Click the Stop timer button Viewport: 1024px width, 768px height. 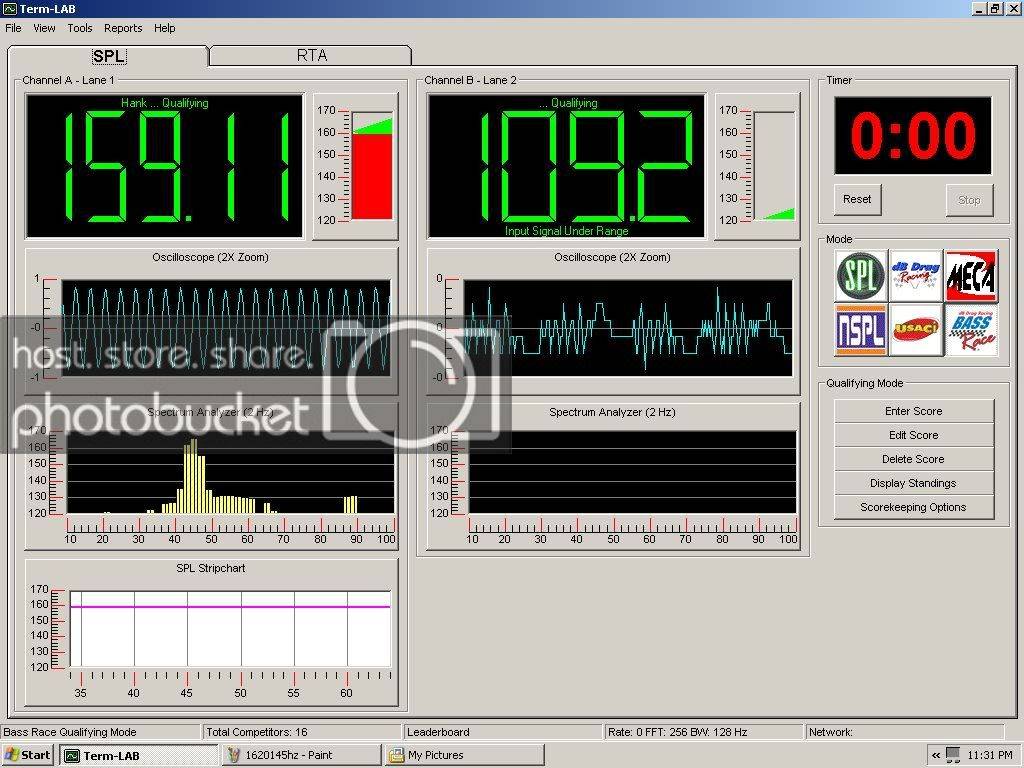tap(969, 200)
